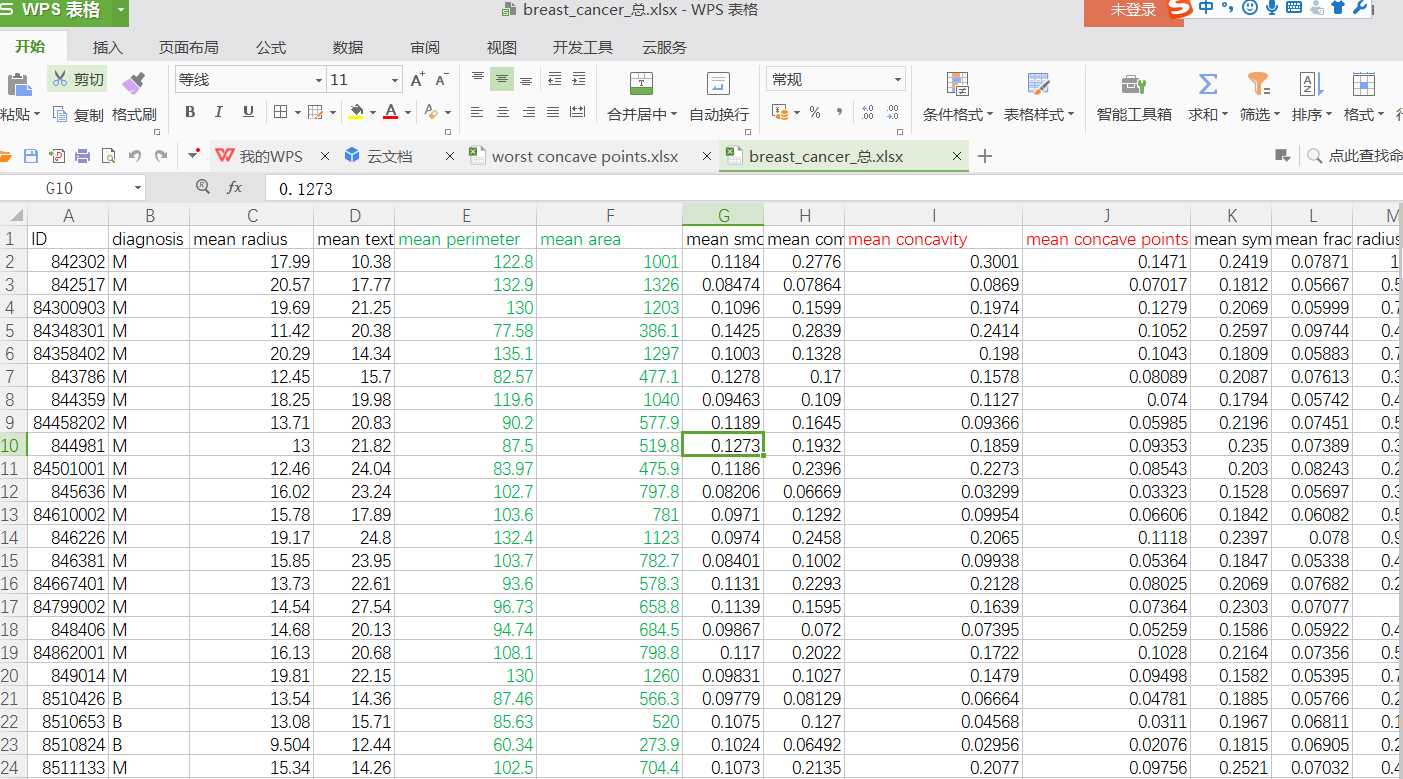
Task: Open the Name Box G10 dropdown arrow
Action: click(x=137, y=188)
